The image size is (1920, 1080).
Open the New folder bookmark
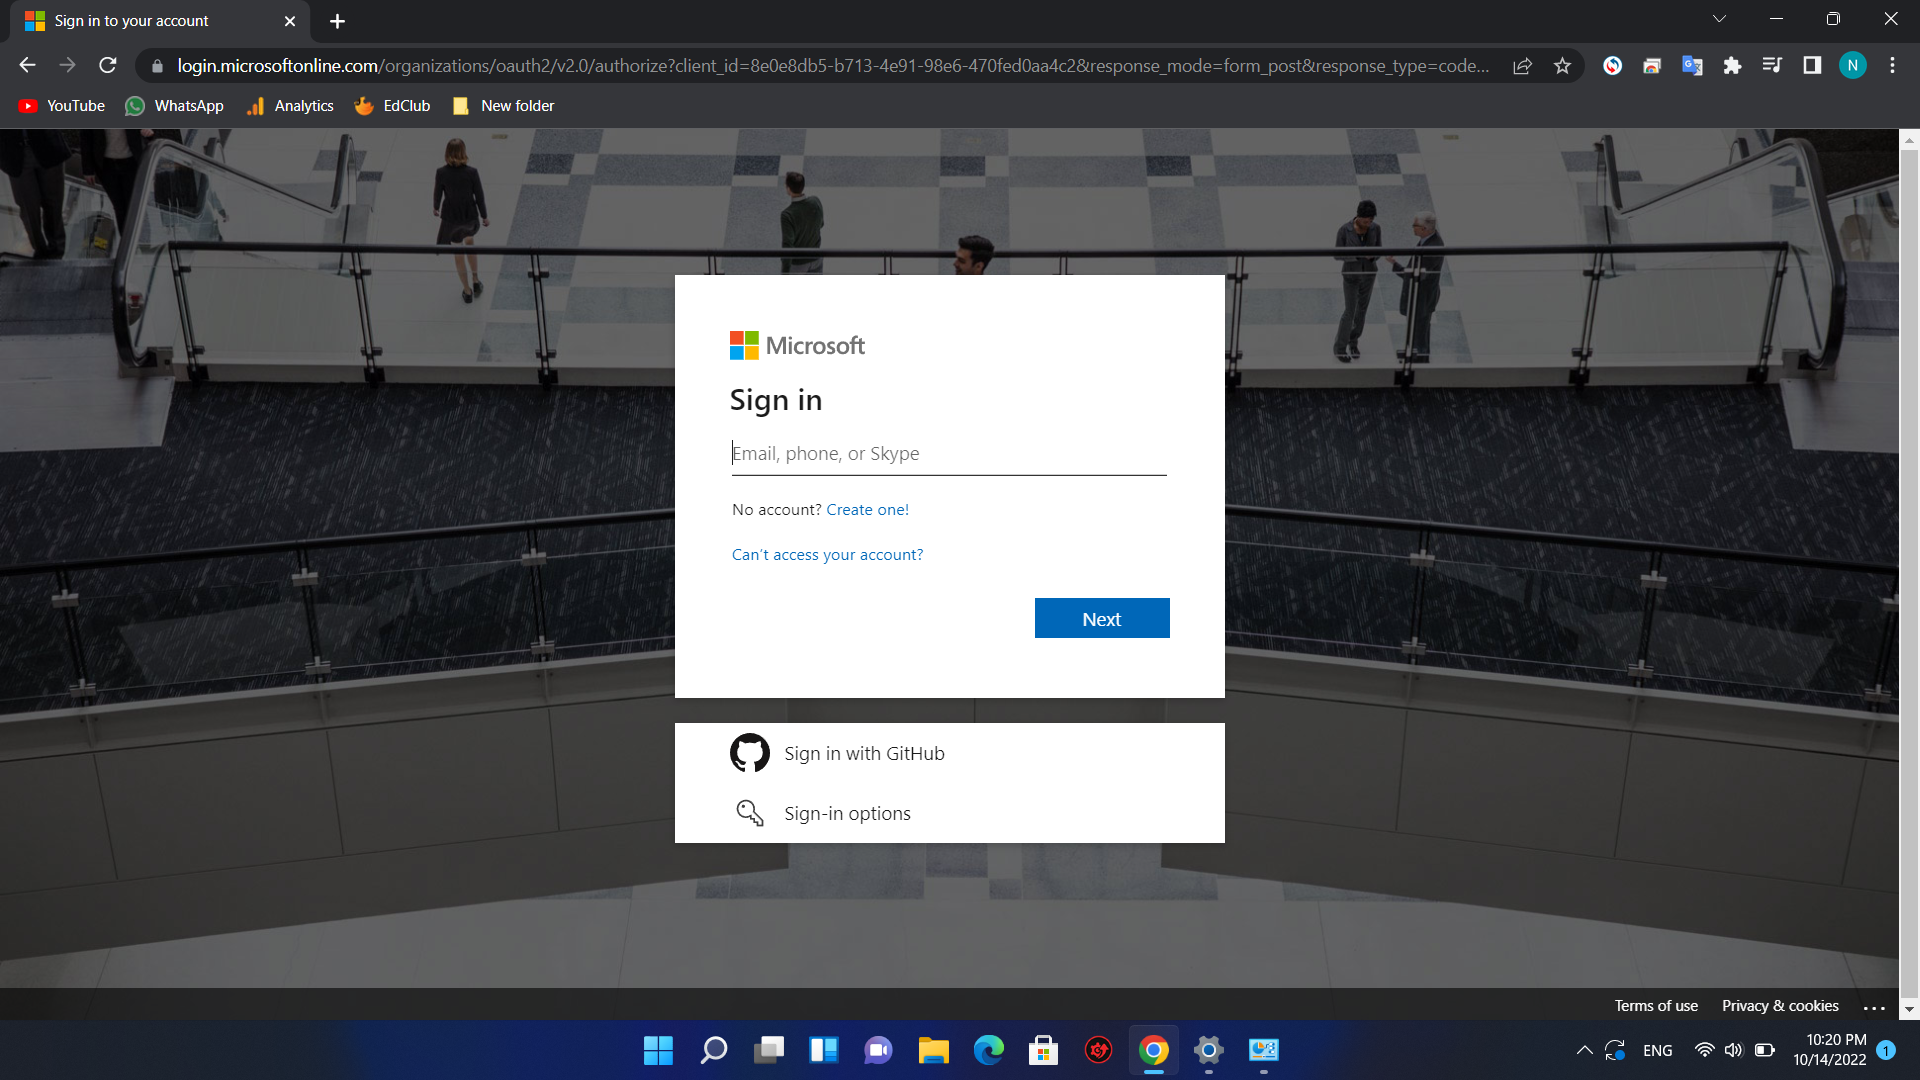click(x=504, y=106)
